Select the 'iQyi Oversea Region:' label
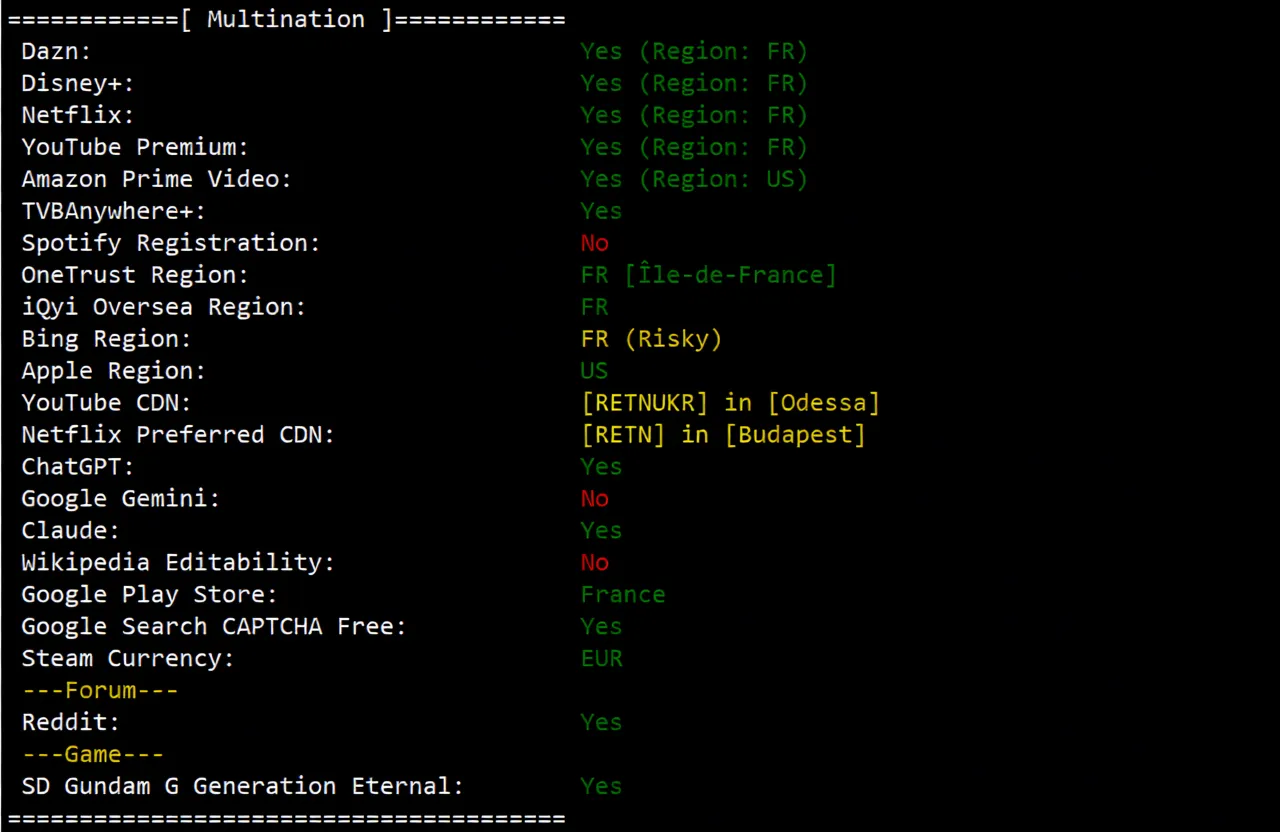This screenshot has height=832, width=1280. click(164, 307)
